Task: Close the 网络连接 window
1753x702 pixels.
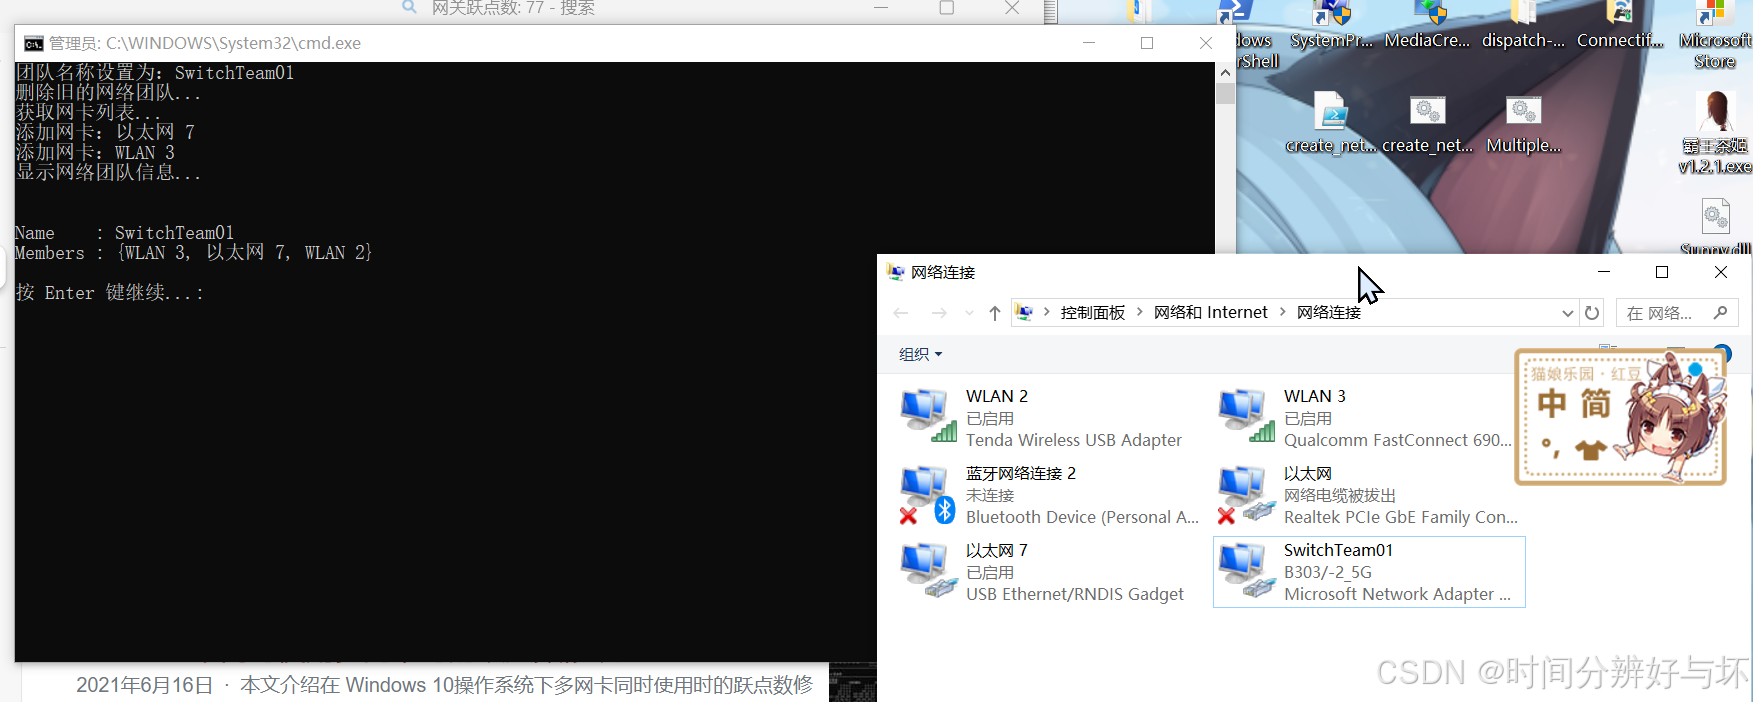Action: coord(1721,272)
